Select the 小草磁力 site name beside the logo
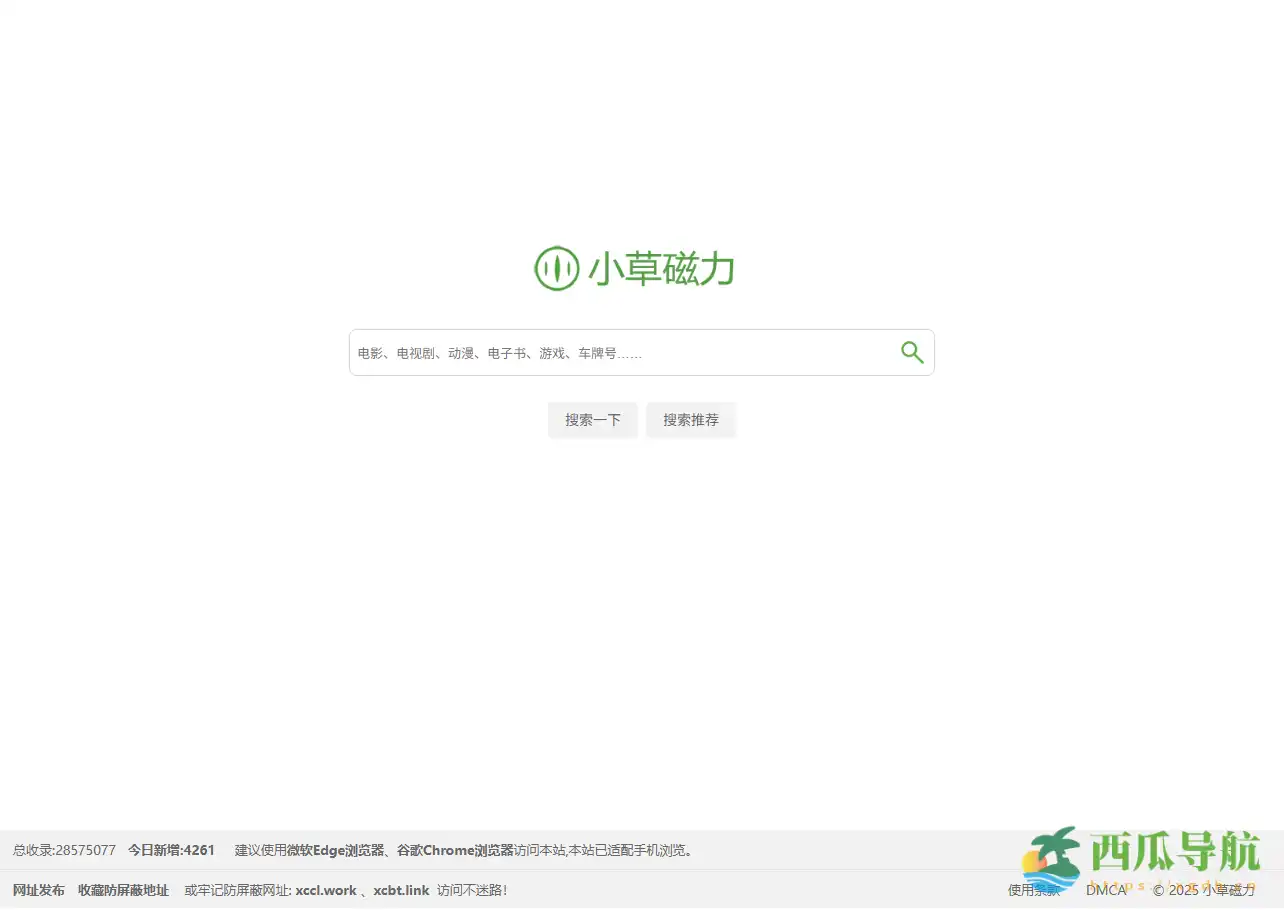The height and width of the screenshot is (910, 1284). 661,268
